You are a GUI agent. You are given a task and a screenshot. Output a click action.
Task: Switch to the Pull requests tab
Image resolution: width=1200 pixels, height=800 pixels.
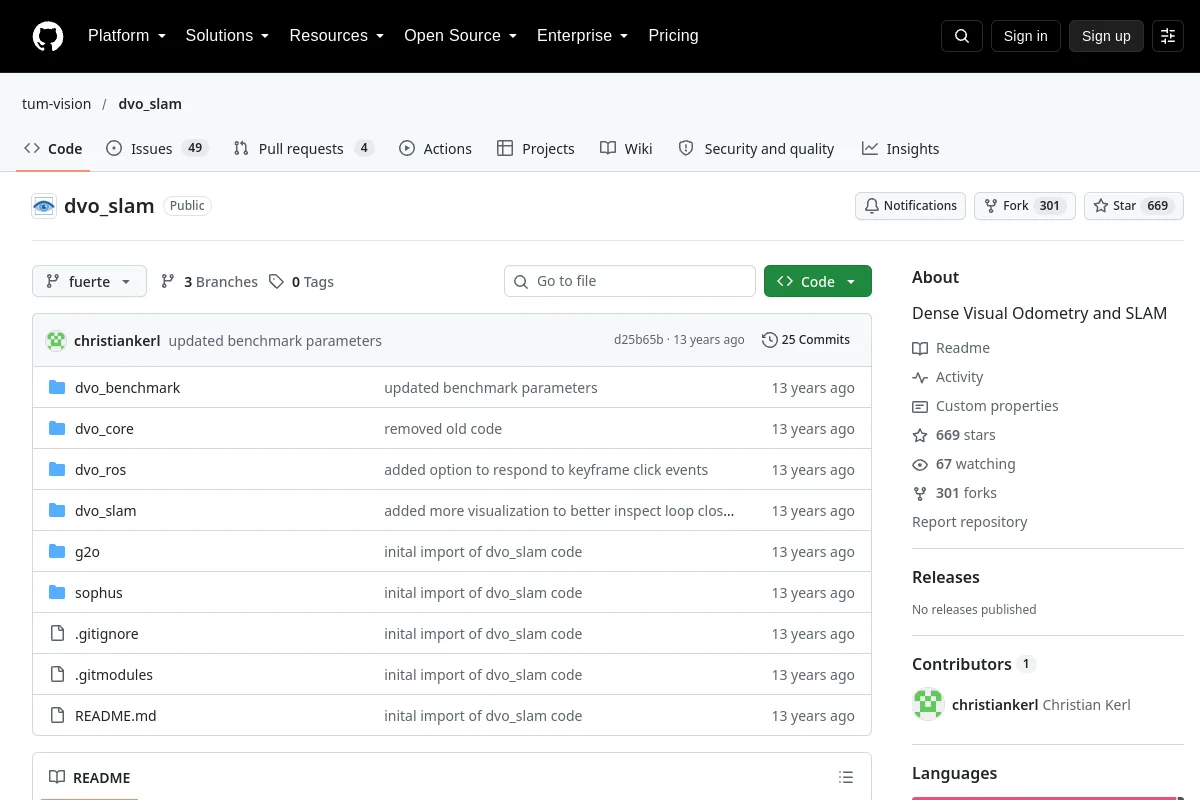pos(303,148)
